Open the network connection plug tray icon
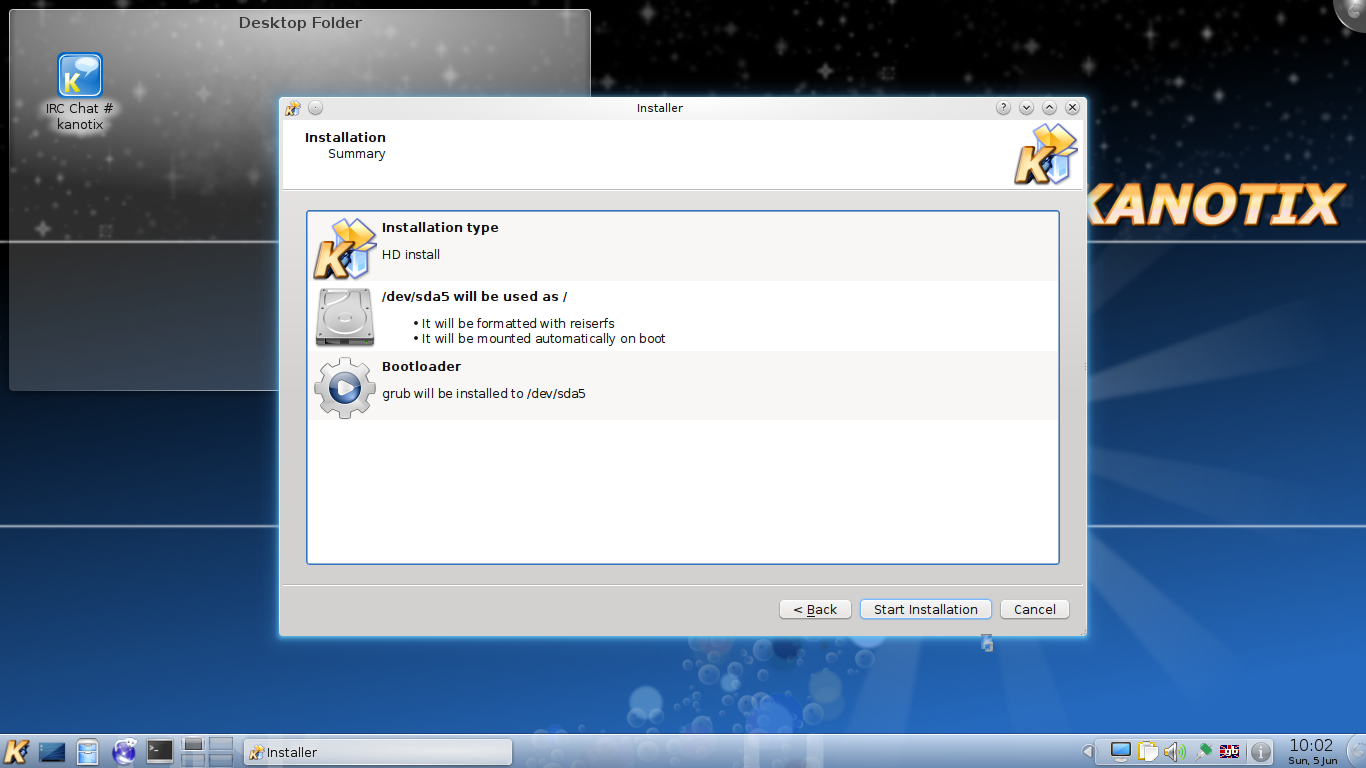 pos(1203,751)
